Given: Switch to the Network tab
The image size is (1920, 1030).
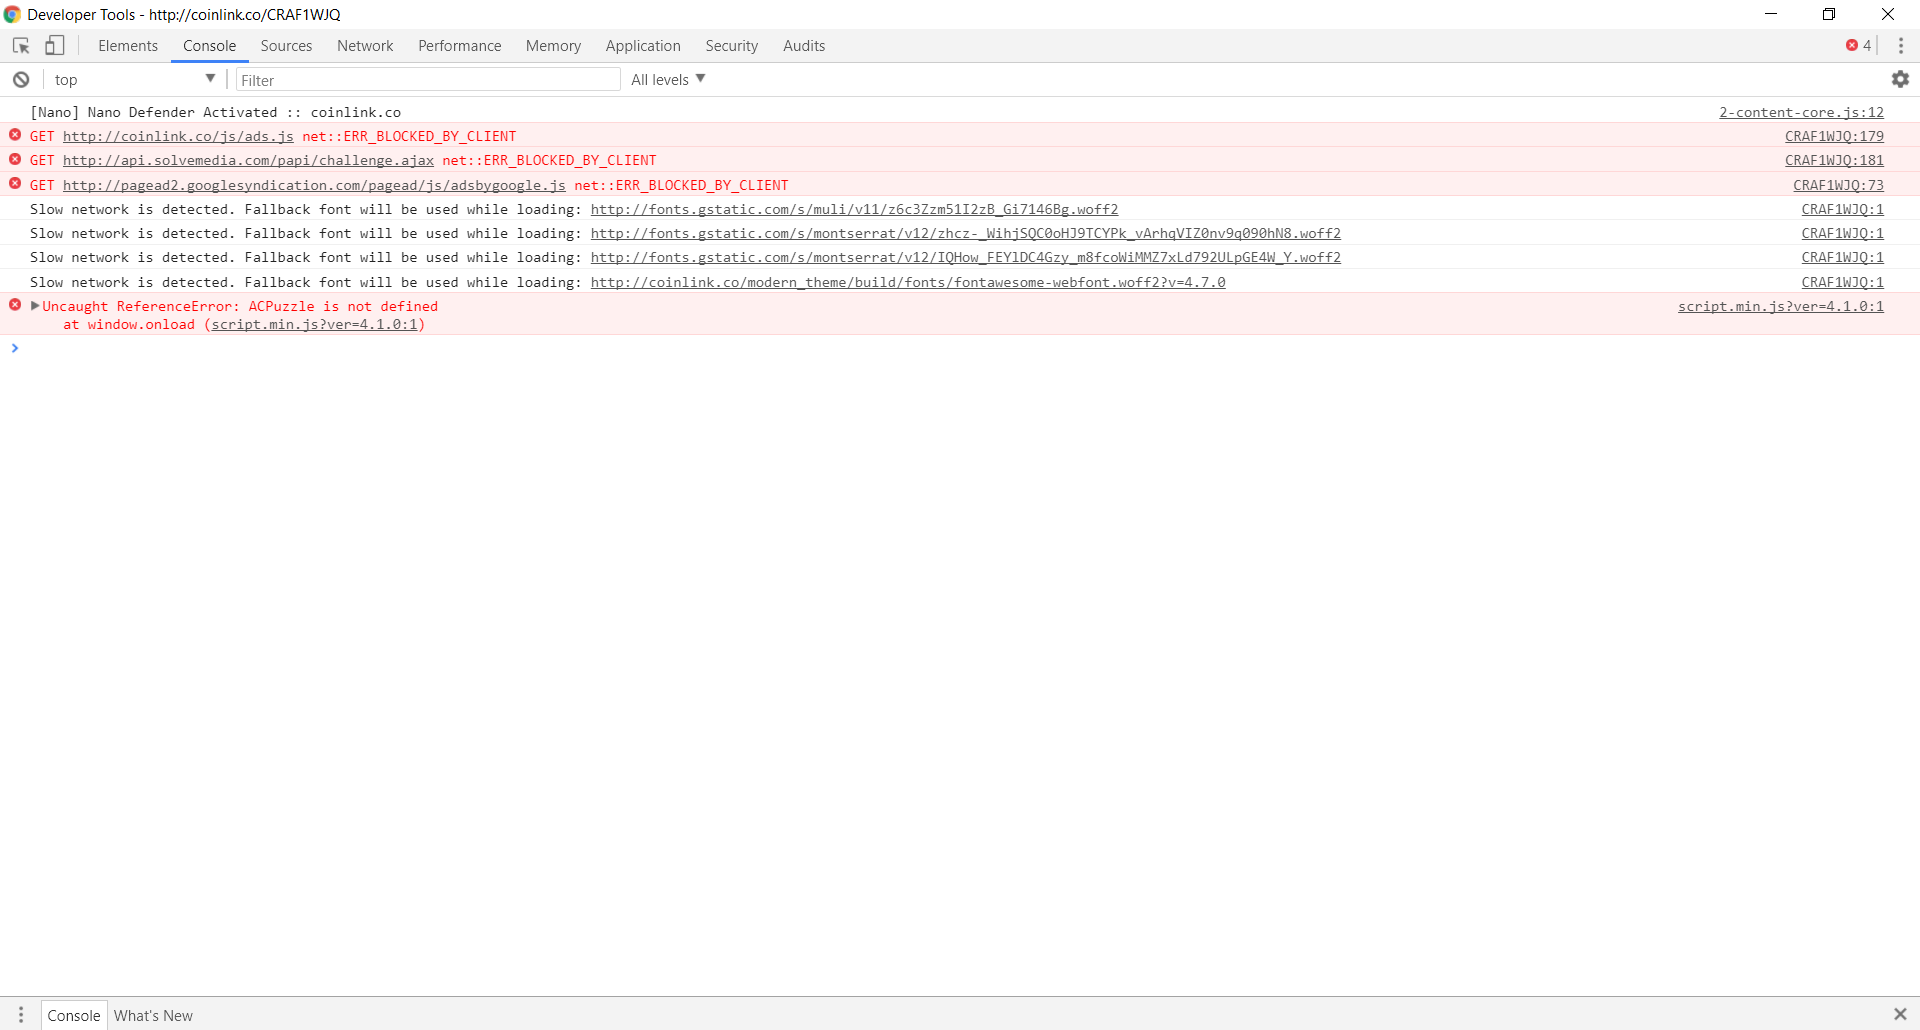Looking at the screenshot, I should (364, 45).
